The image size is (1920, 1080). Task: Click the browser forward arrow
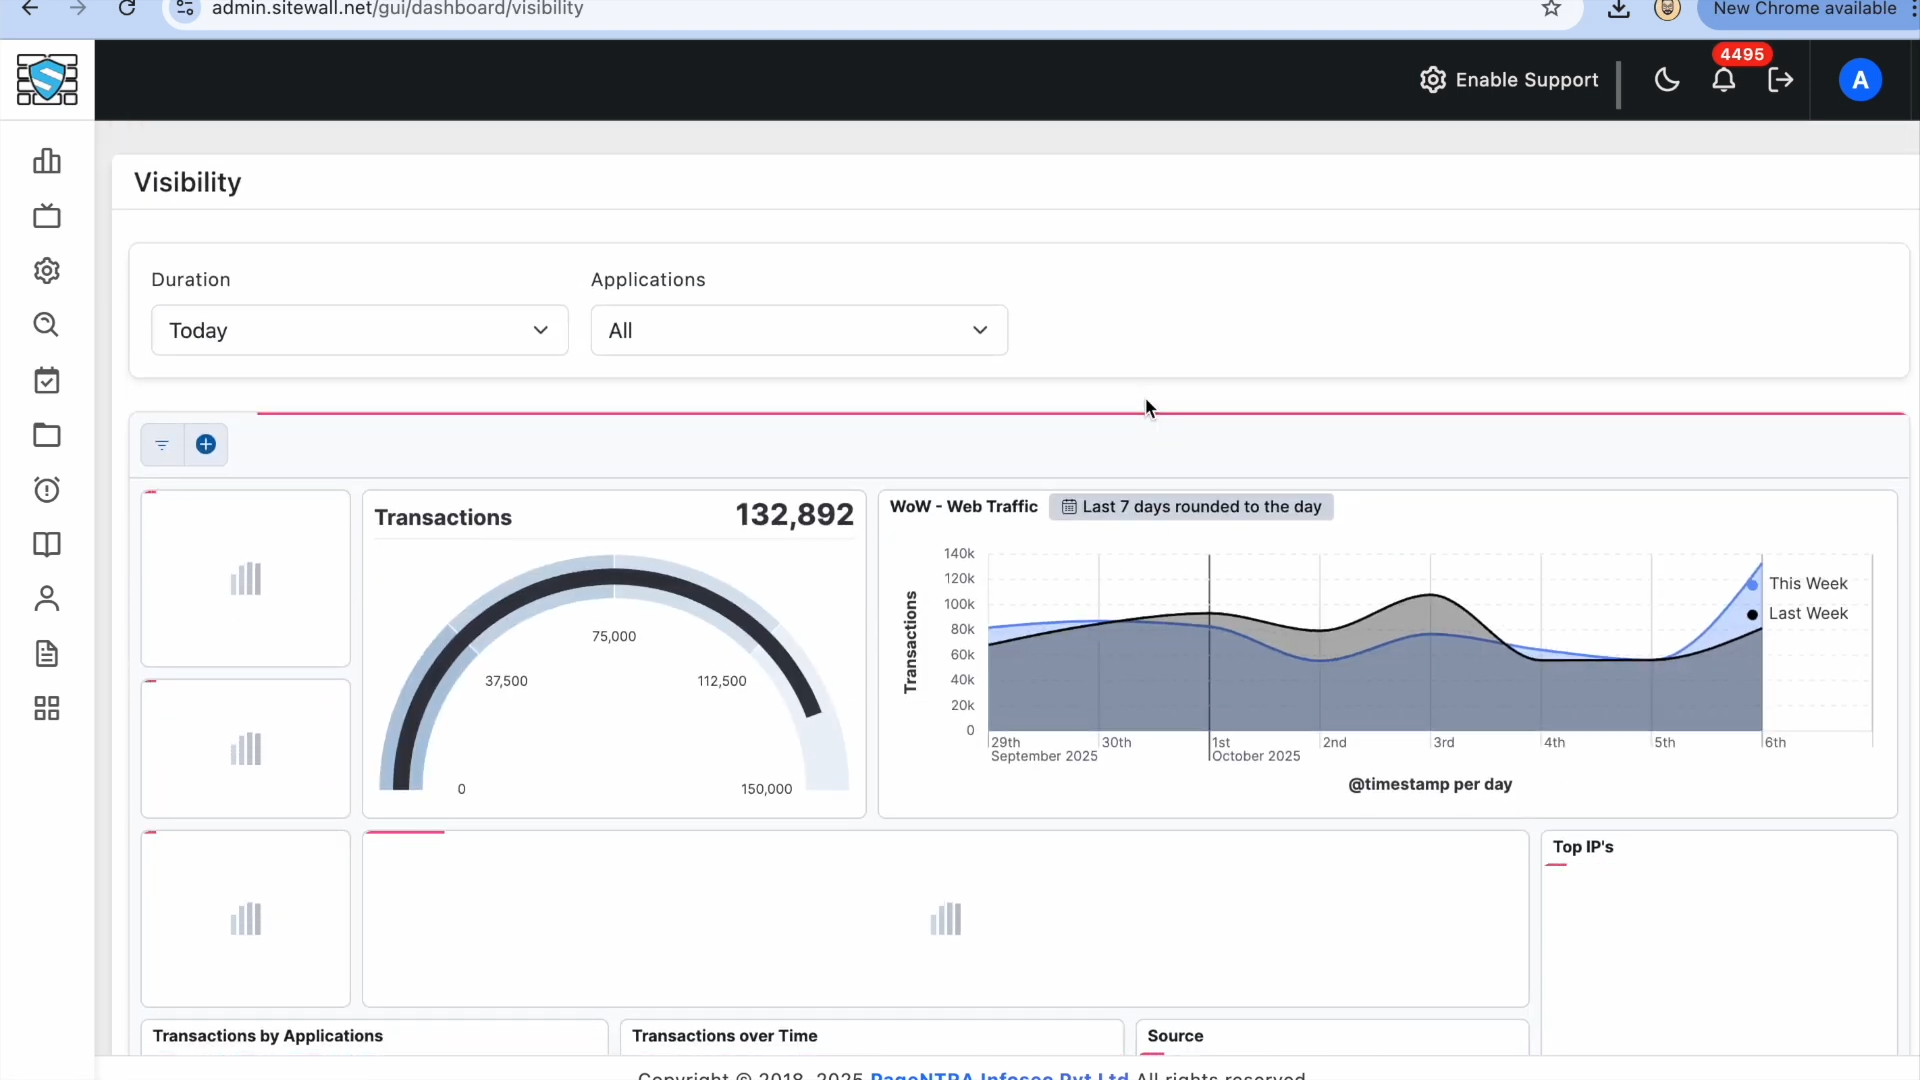tap(78, 9)
